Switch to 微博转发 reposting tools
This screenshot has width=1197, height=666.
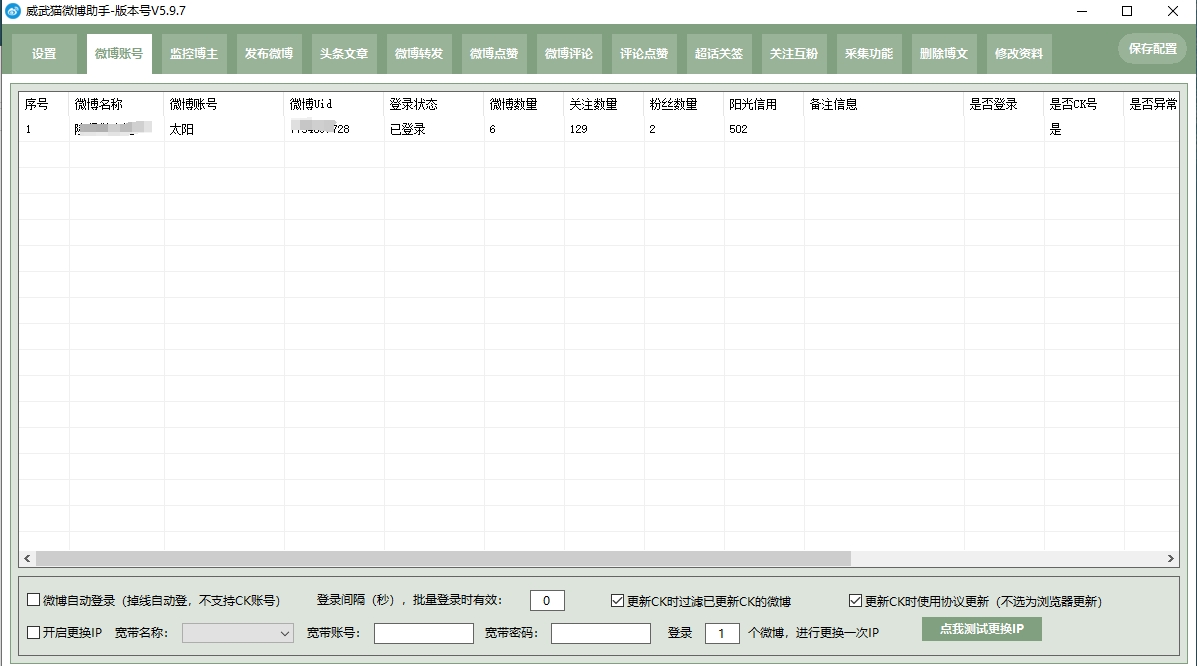pos(418,54)
